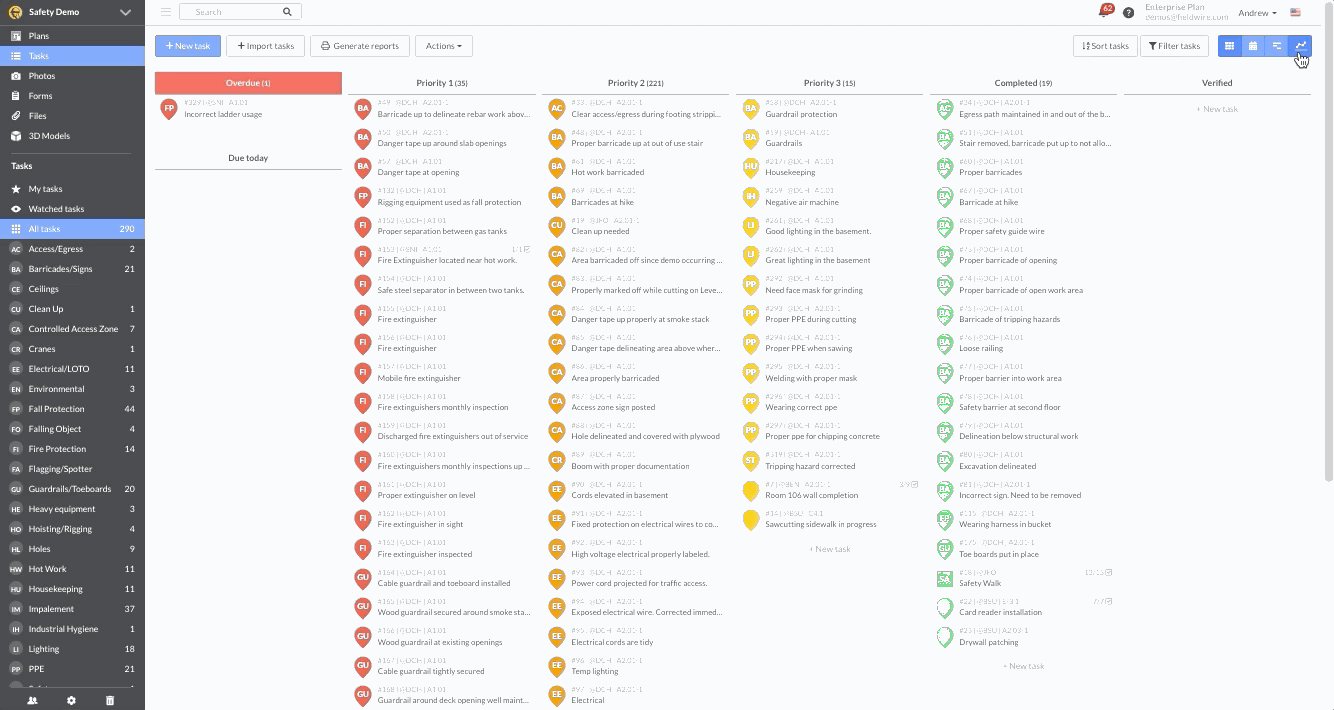This screenshot has height=710, width=1334.
Task: Open the project users icon in sidebar footer
Action: [x=32, y=701]
